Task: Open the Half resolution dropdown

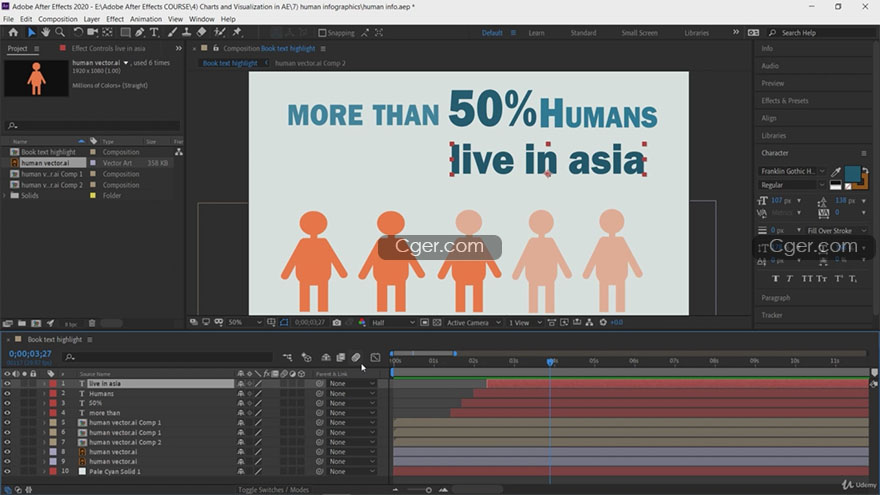Action: coord(393,323)
